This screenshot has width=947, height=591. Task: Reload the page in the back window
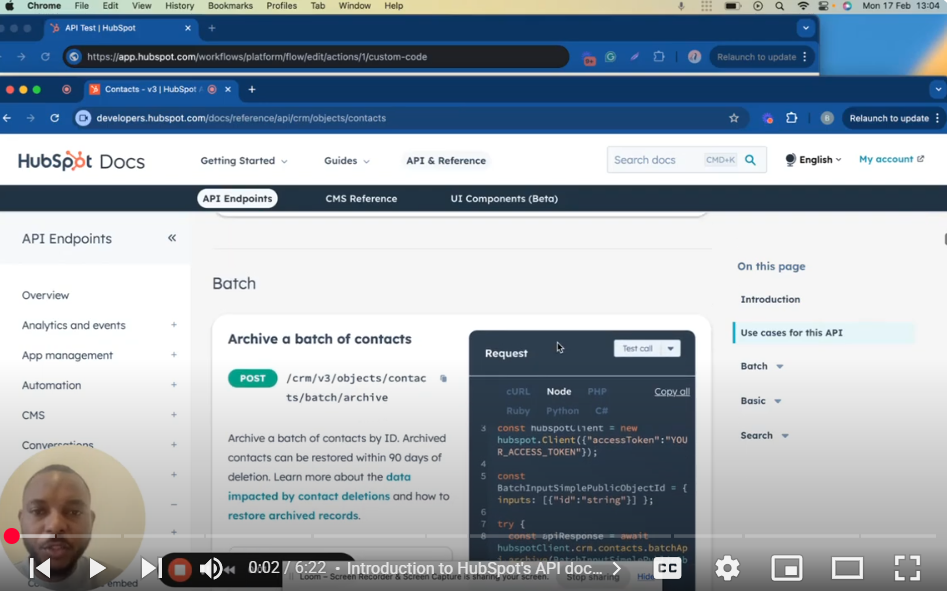pos(45,57)
